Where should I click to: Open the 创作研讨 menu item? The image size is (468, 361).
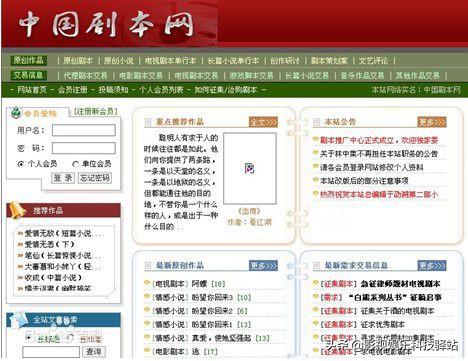285,60
